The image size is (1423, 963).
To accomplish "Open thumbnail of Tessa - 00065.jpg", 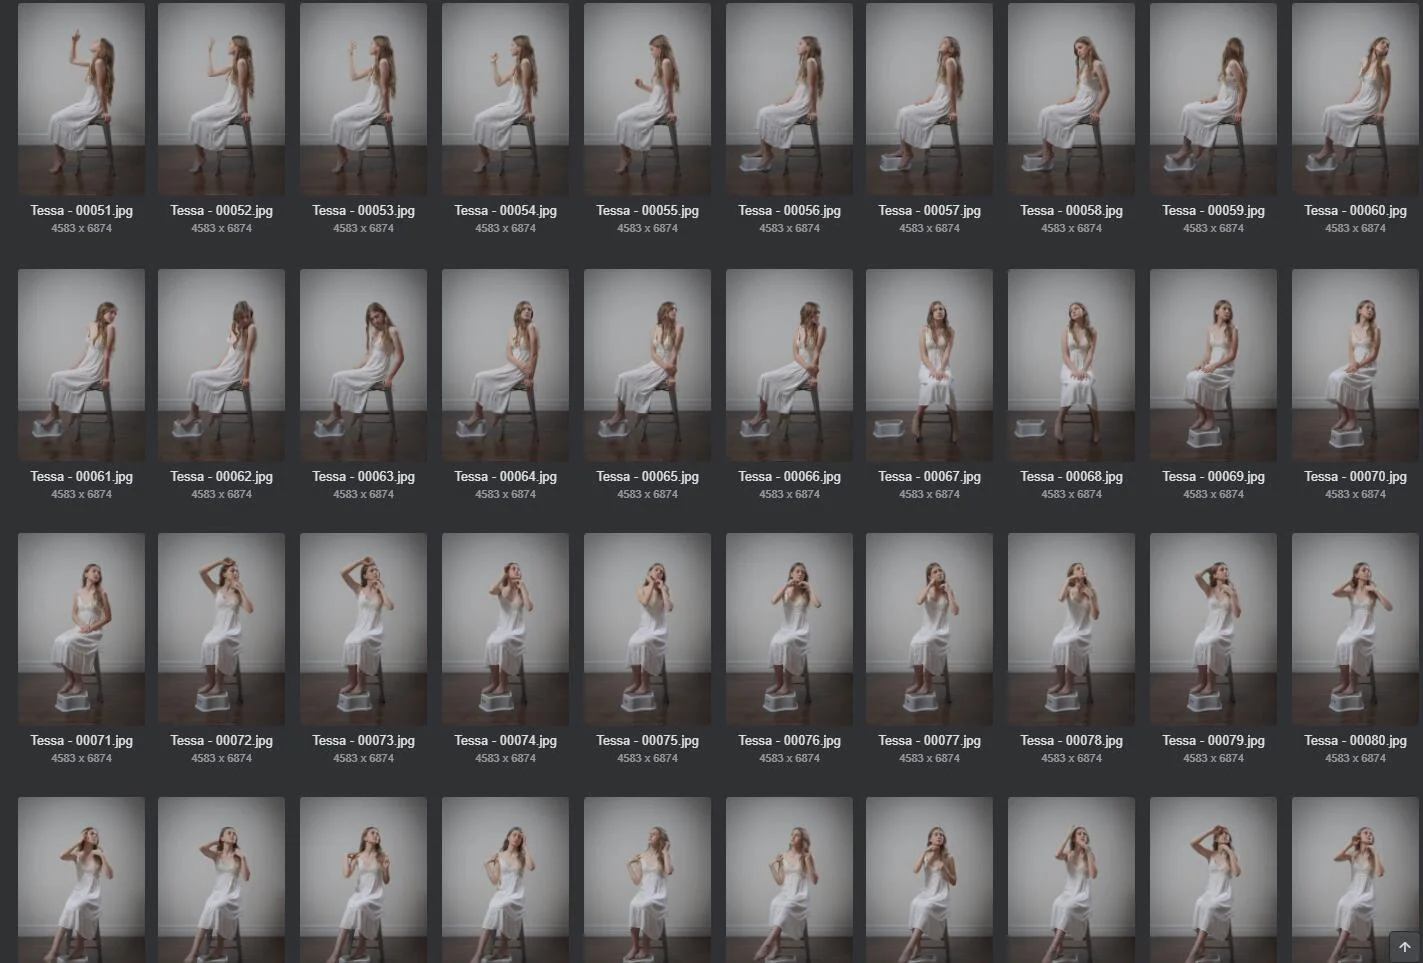I will 647,365.
